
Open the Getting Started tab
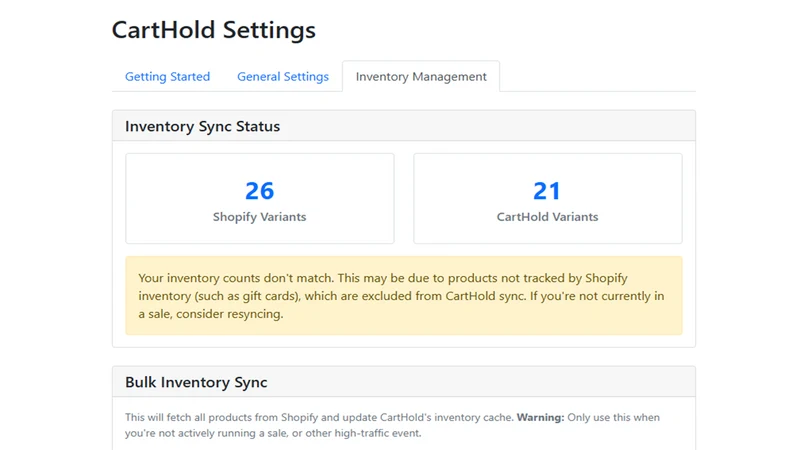pos(167,77)
